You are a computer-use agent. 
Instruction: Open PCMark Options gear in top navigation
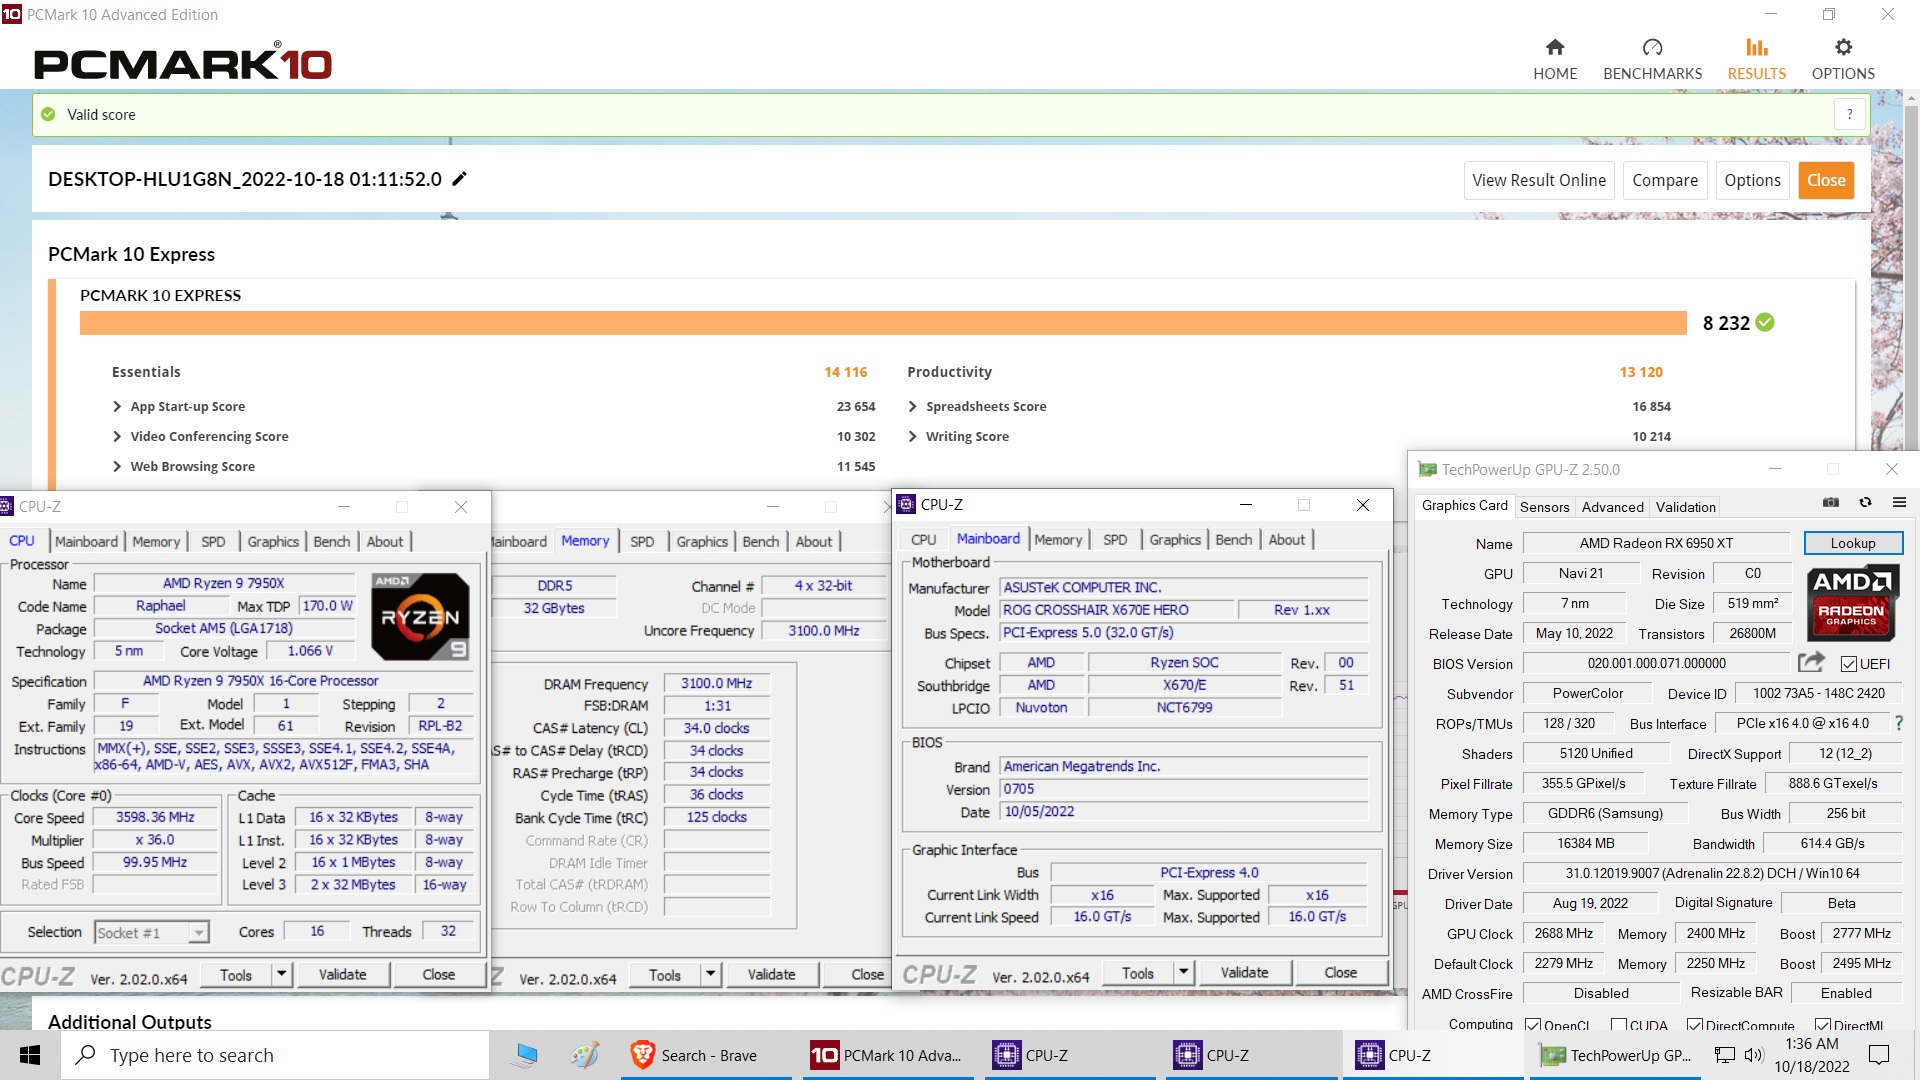coord(1843,59)
